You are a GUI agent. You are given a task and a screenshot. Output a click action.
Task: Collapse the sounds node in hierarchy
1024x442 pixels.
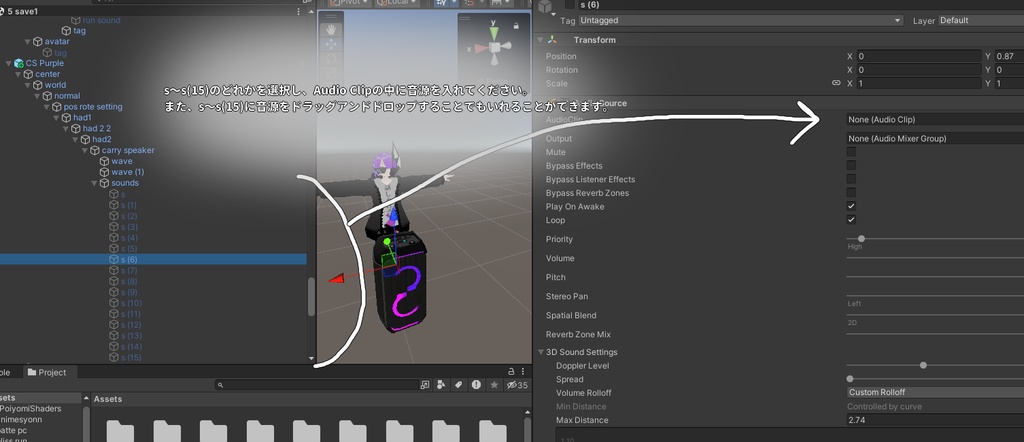(x=94, y=183)
